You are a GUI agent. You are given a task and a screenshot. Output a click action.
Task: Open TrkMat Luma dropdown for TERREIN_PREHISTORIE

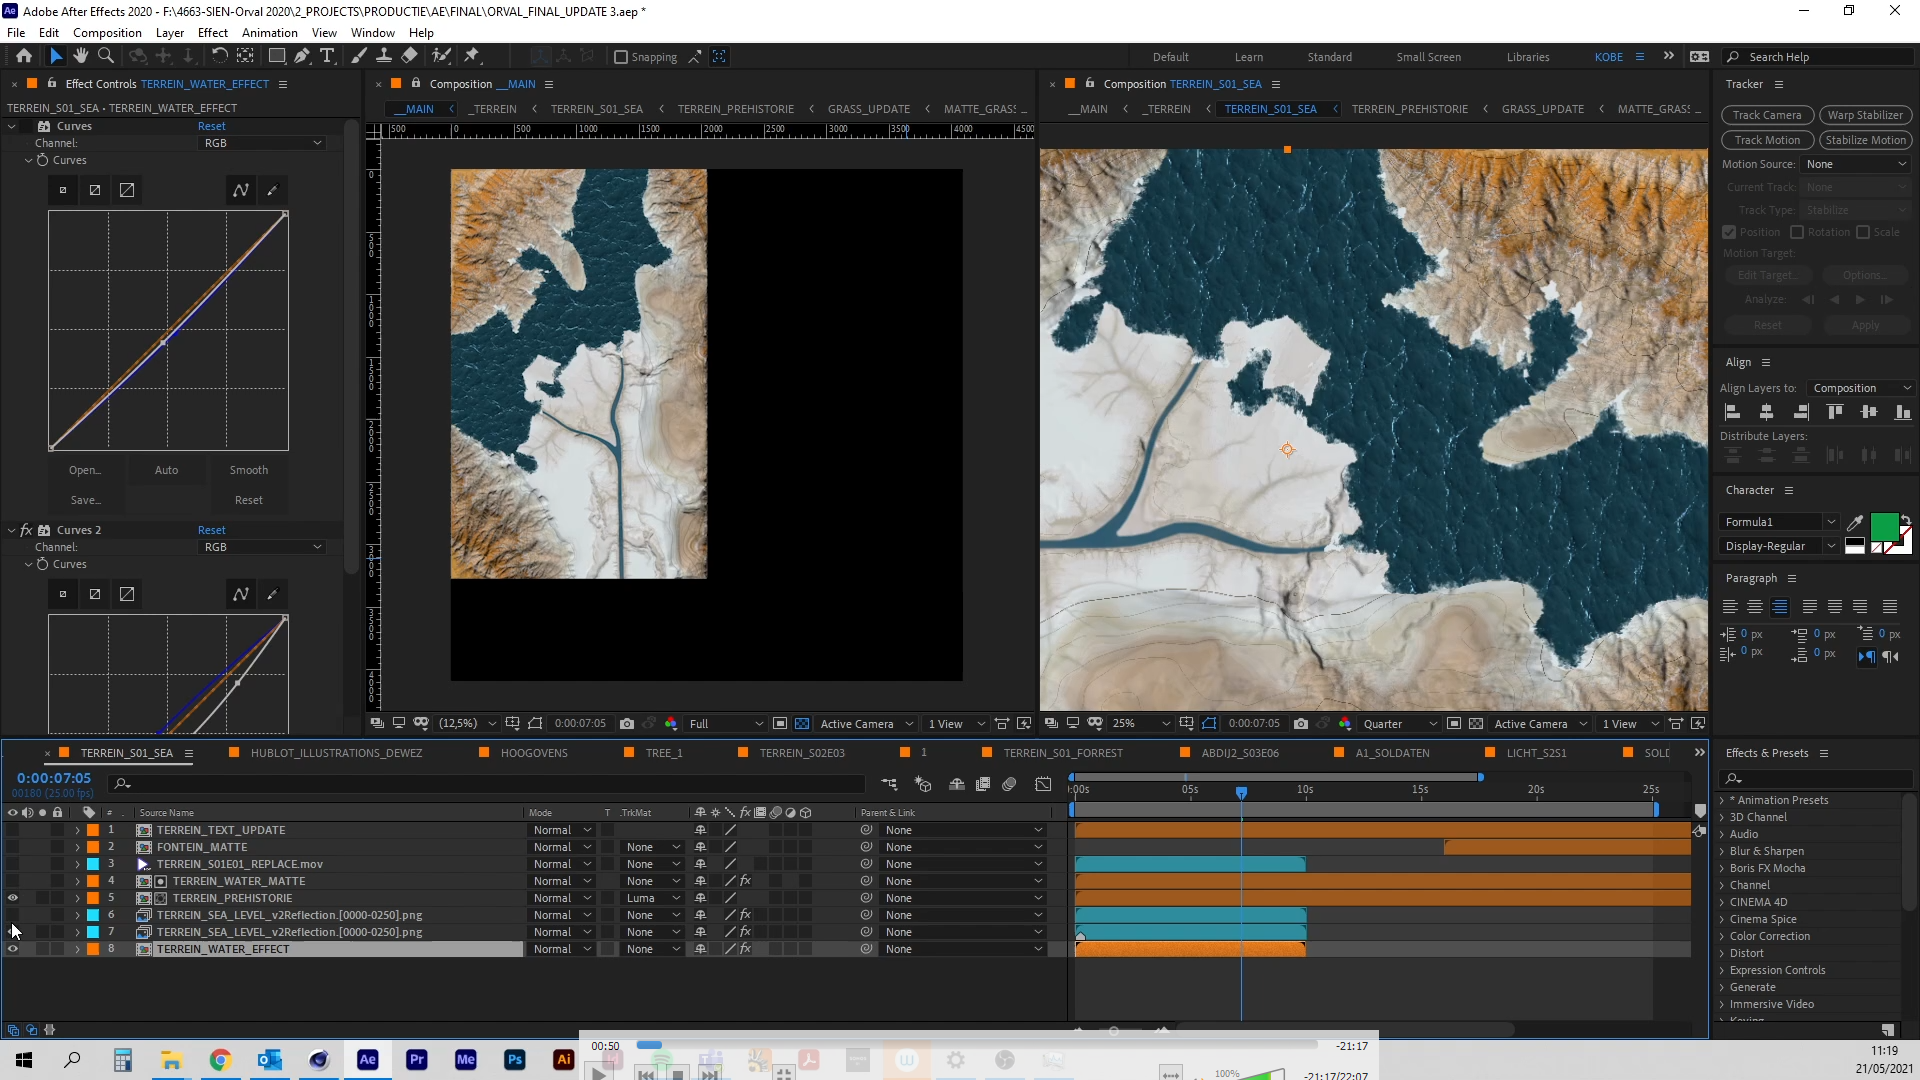click(654, 898)
